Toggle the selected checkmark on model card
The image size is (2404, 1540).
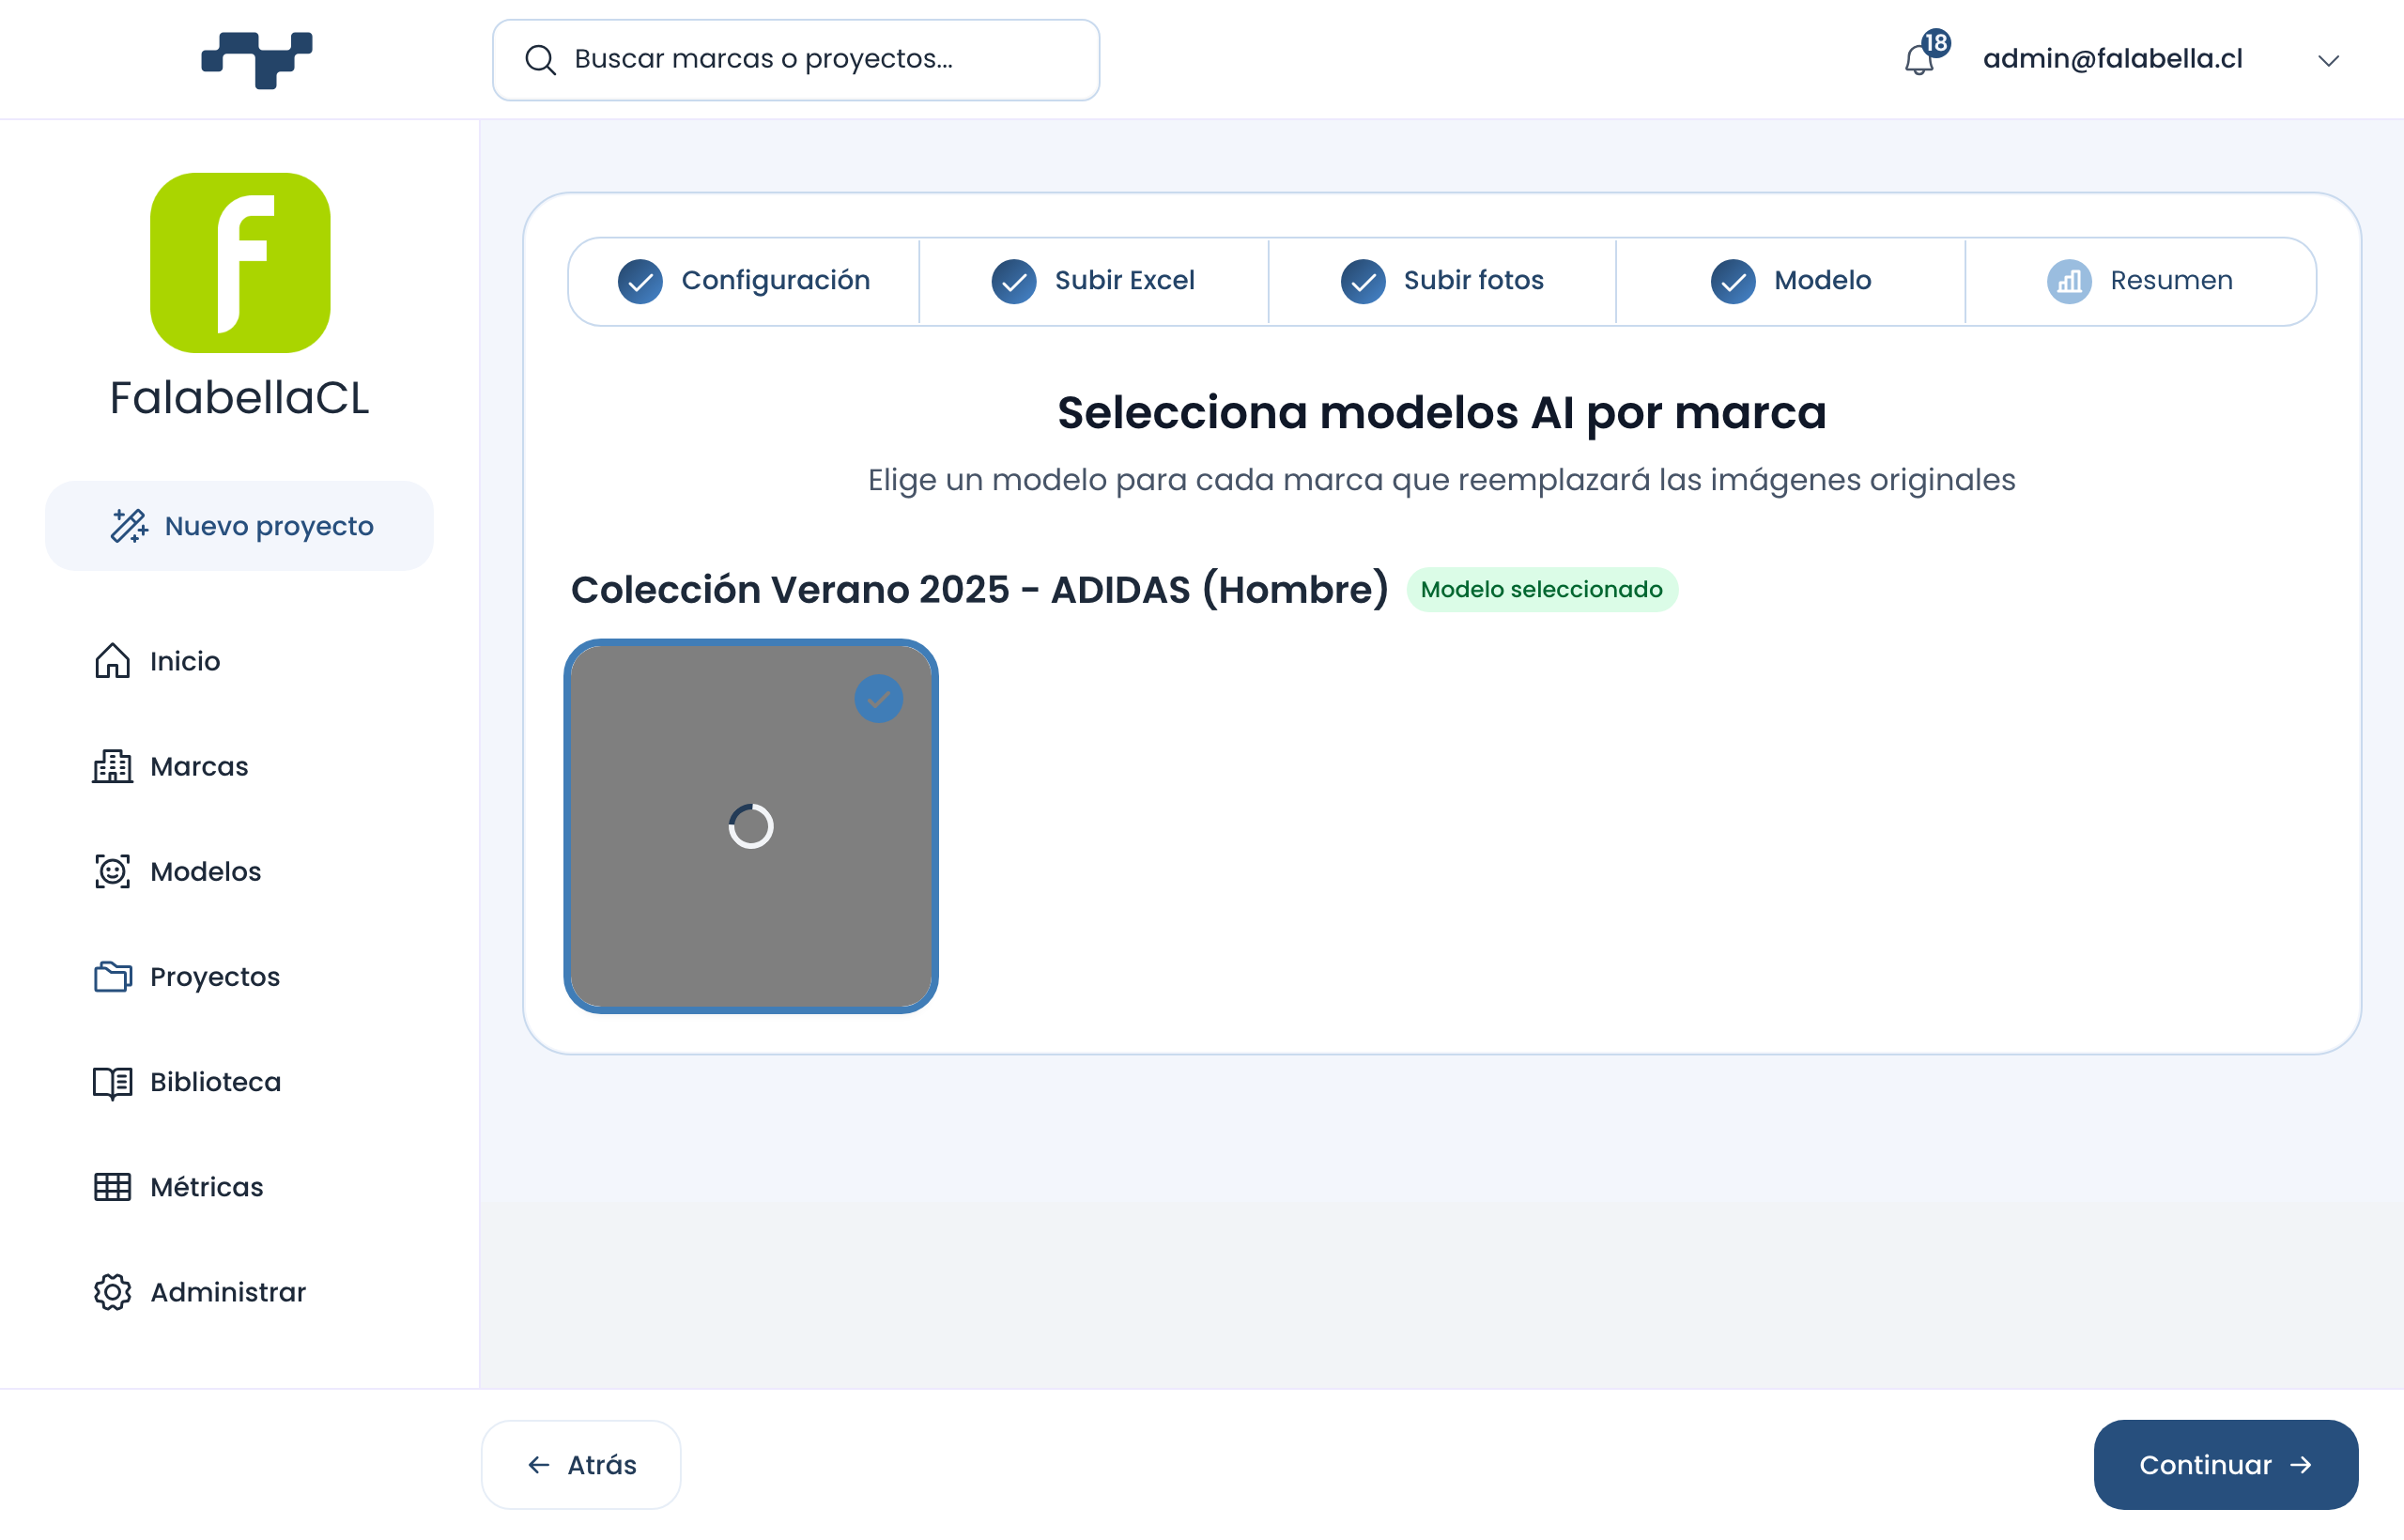tap(878, 699)
